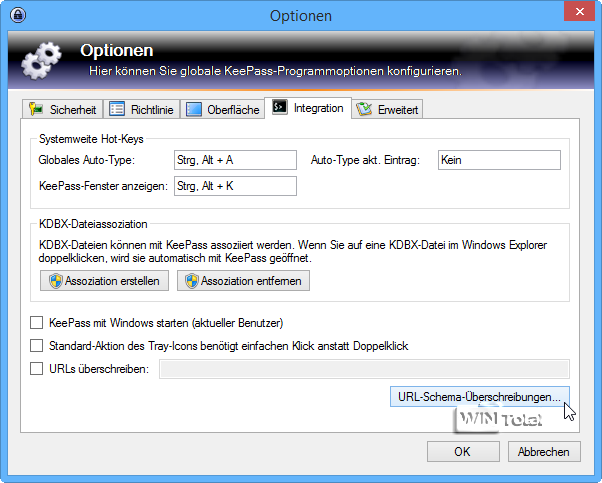The width and height of the screenshot is (602, 483).
Task: Click the Assoziation erstellen button
Action: (x=104, y=281)
